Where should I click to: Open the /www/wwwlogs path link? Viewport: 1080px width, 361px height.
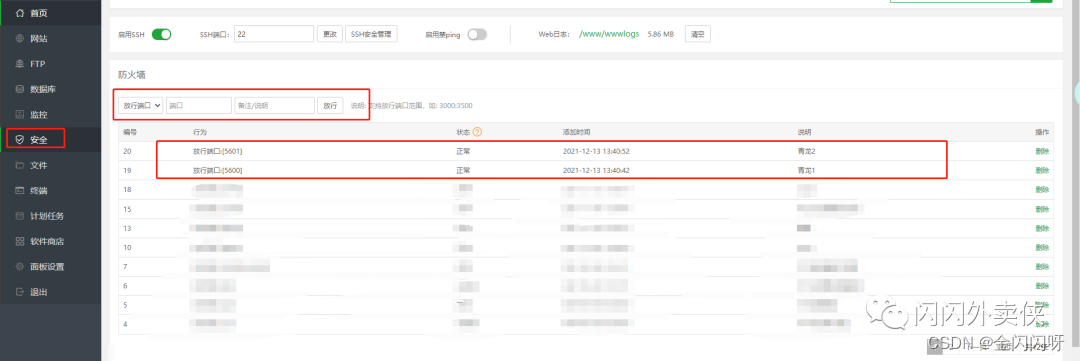pos(610,34)
